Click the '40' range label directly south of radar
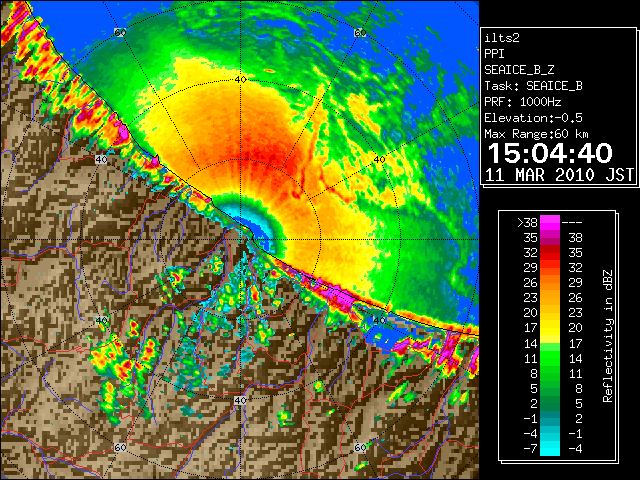This screenshot has width=640, height=480. click(x=240, y=400)
